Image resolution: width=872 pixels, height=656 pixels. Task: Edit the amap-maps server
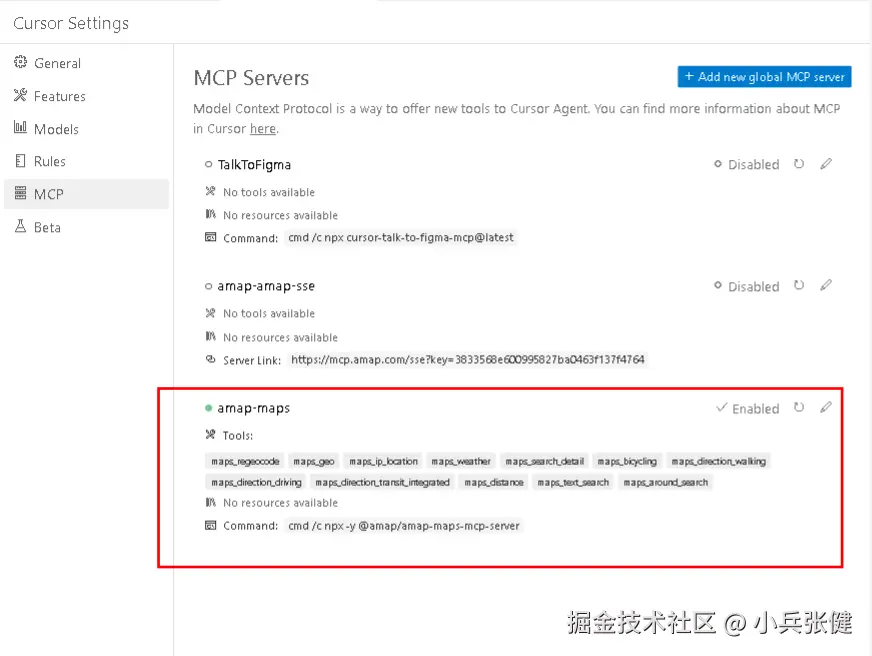point(826,407)
